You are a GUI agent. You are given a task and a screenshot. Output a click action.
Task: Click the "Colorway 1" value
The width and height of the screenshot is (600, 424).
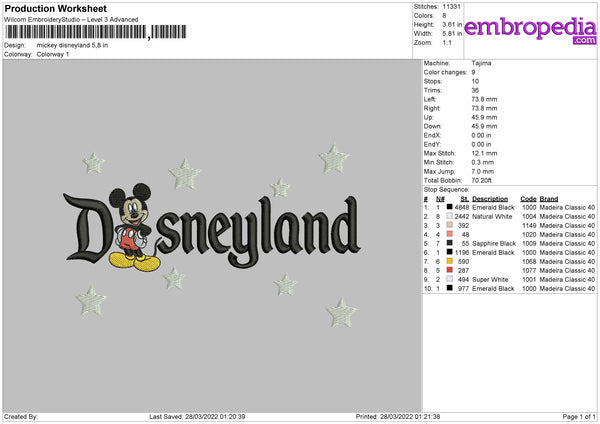tap(53, 54)
